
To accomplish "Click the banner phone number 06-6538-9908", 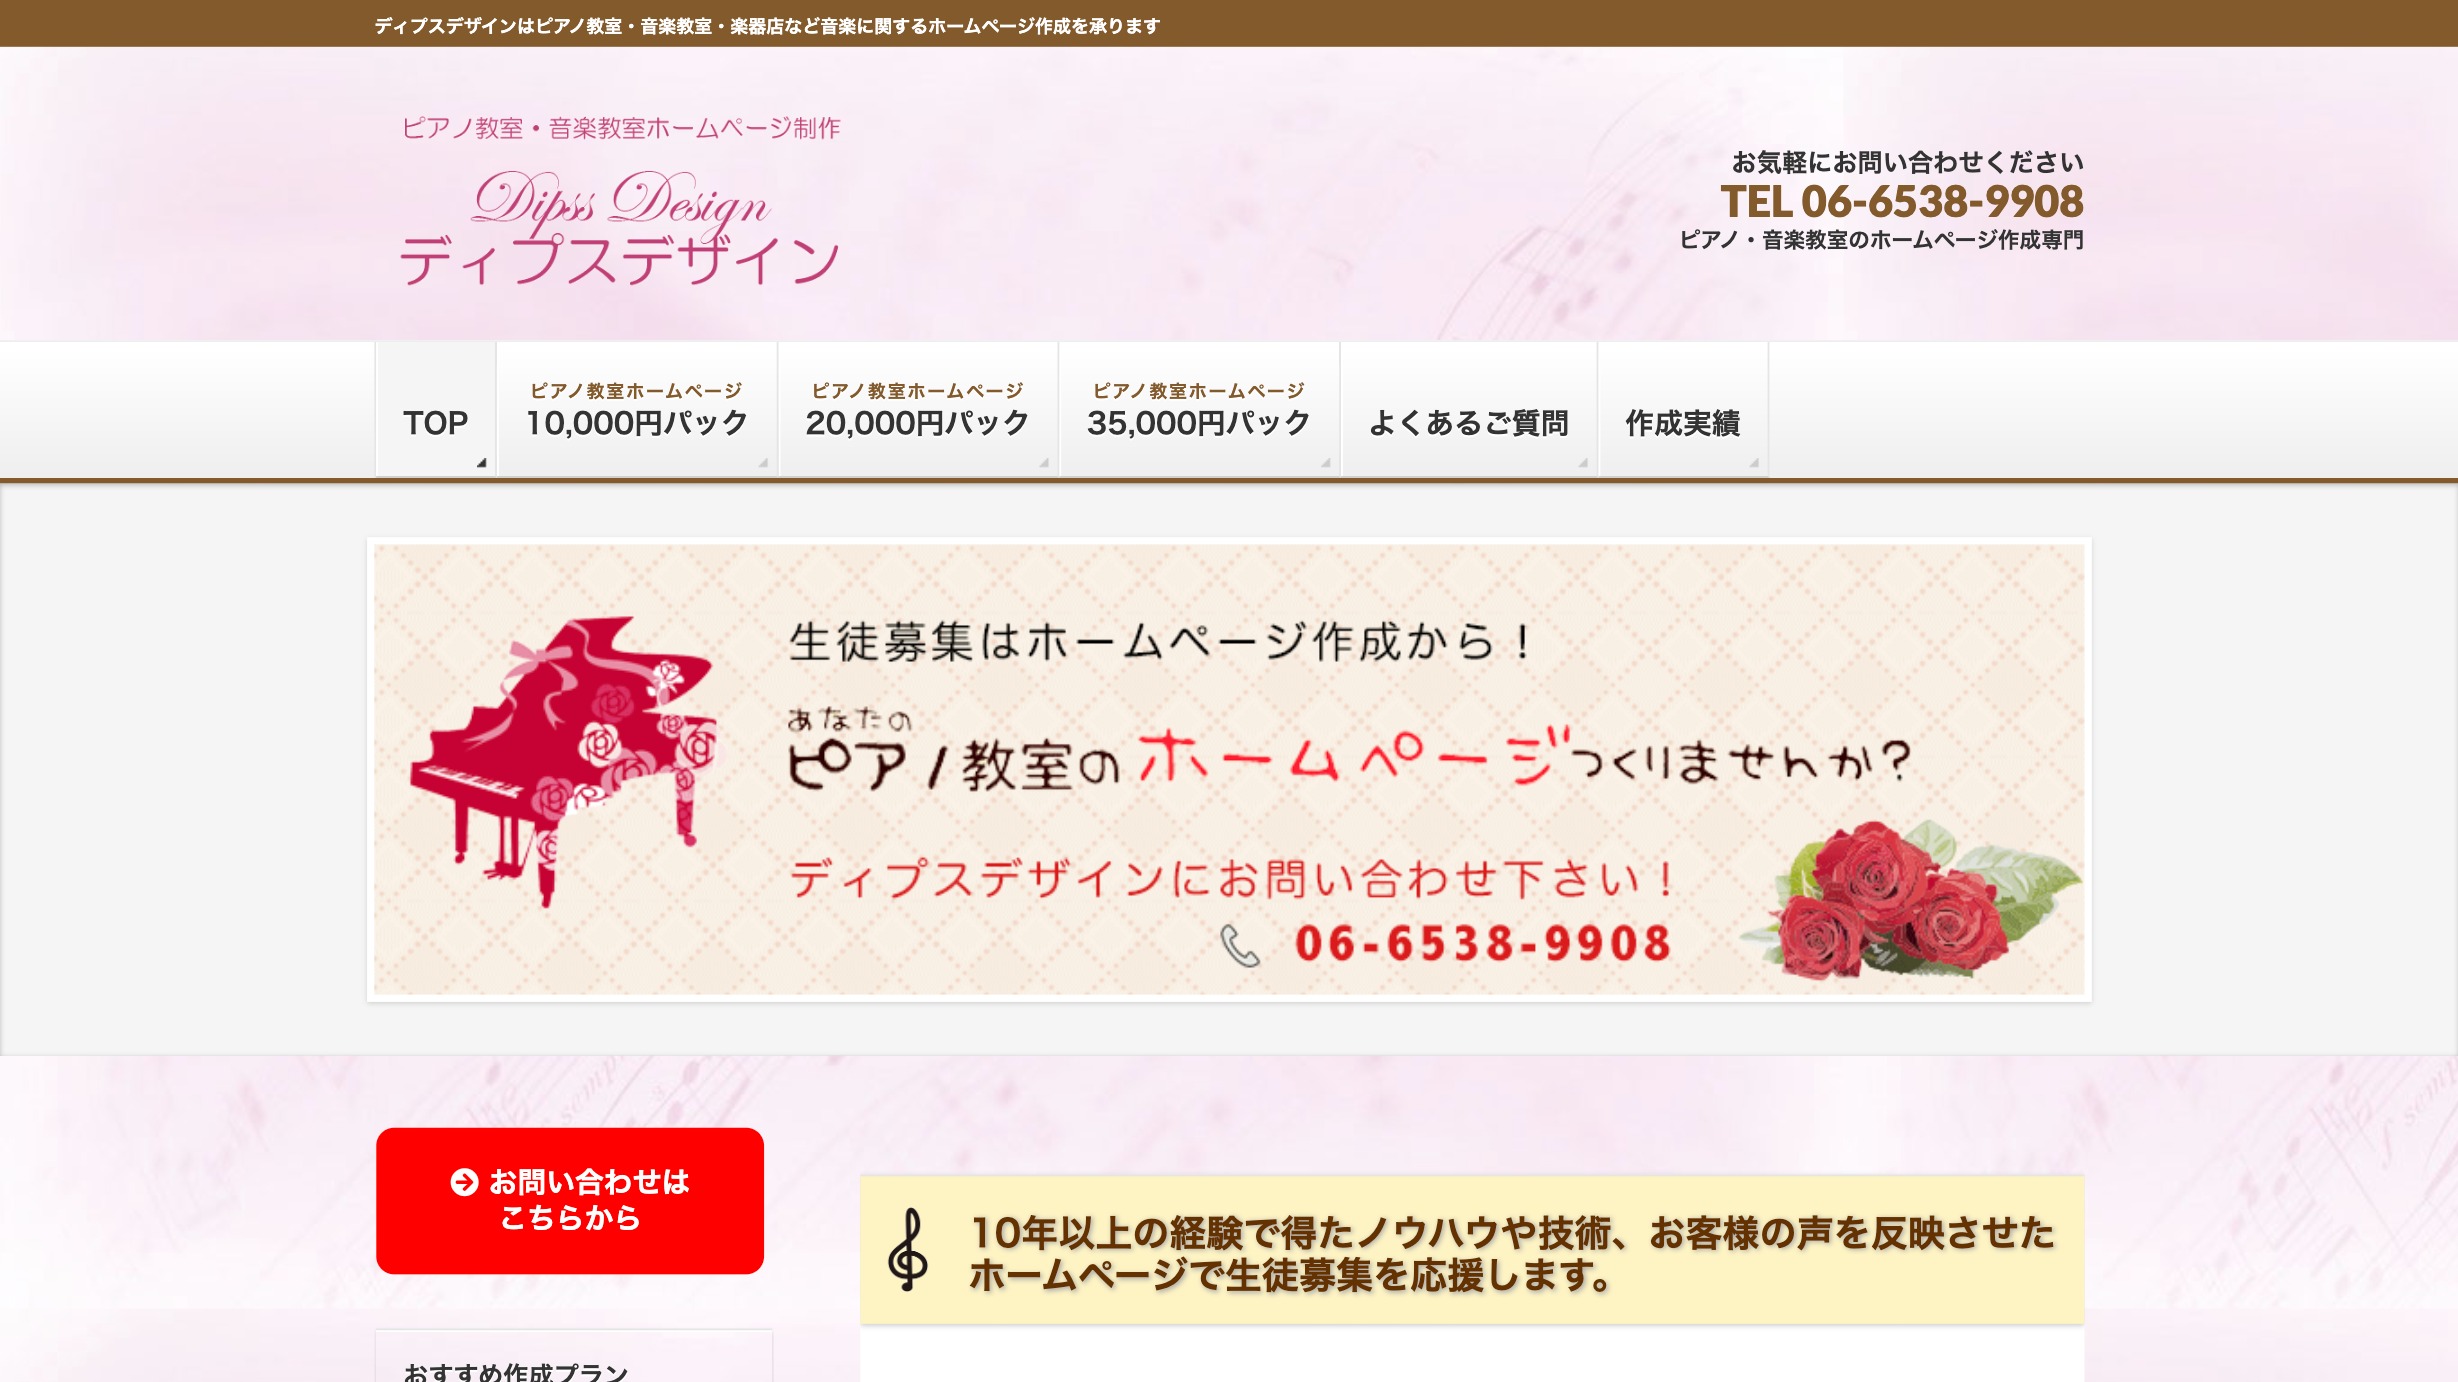I will click(x=1483, y=943).
